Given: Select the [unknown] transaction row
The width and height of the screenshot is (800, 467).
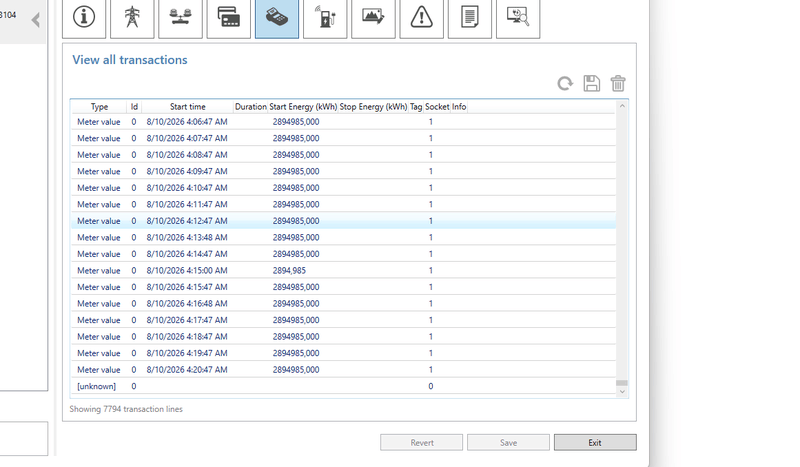Looking at the screenshot, I should coord(343,386).
